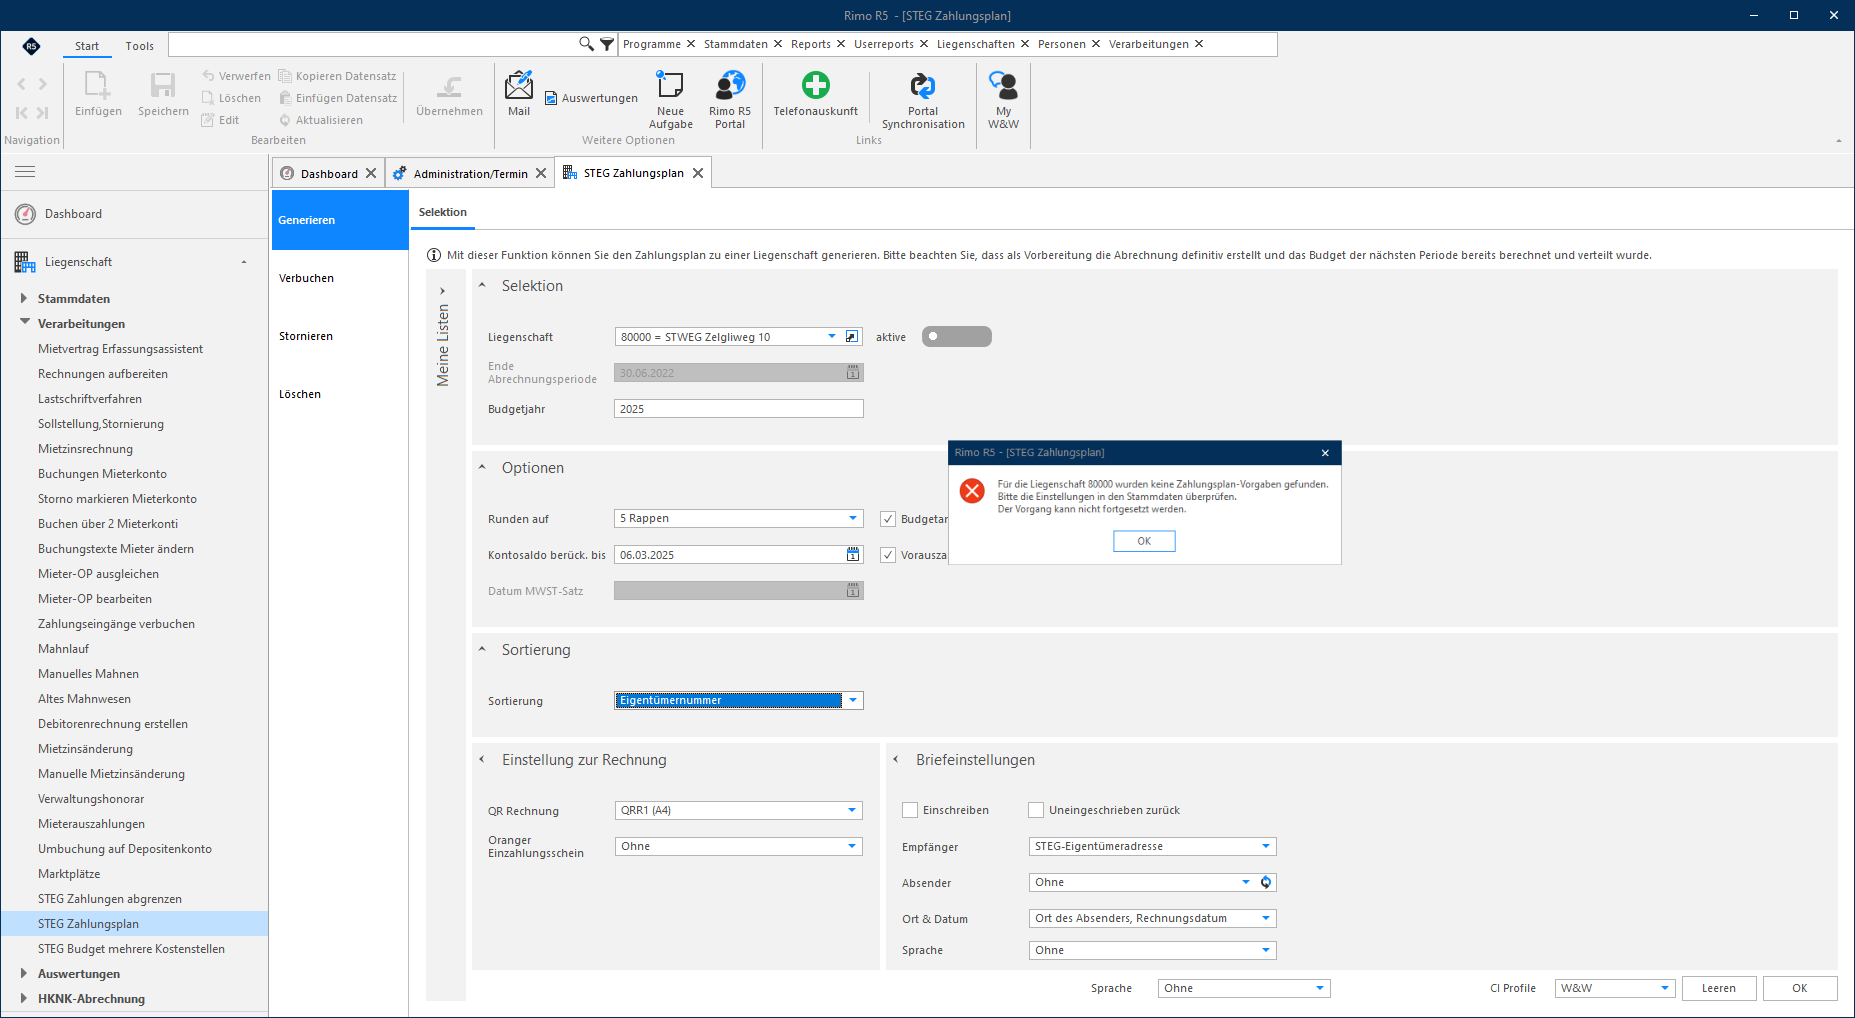Select the Administration/Termin tab
Viewport: 1855px width, 1018px height.
coord(470,173)
